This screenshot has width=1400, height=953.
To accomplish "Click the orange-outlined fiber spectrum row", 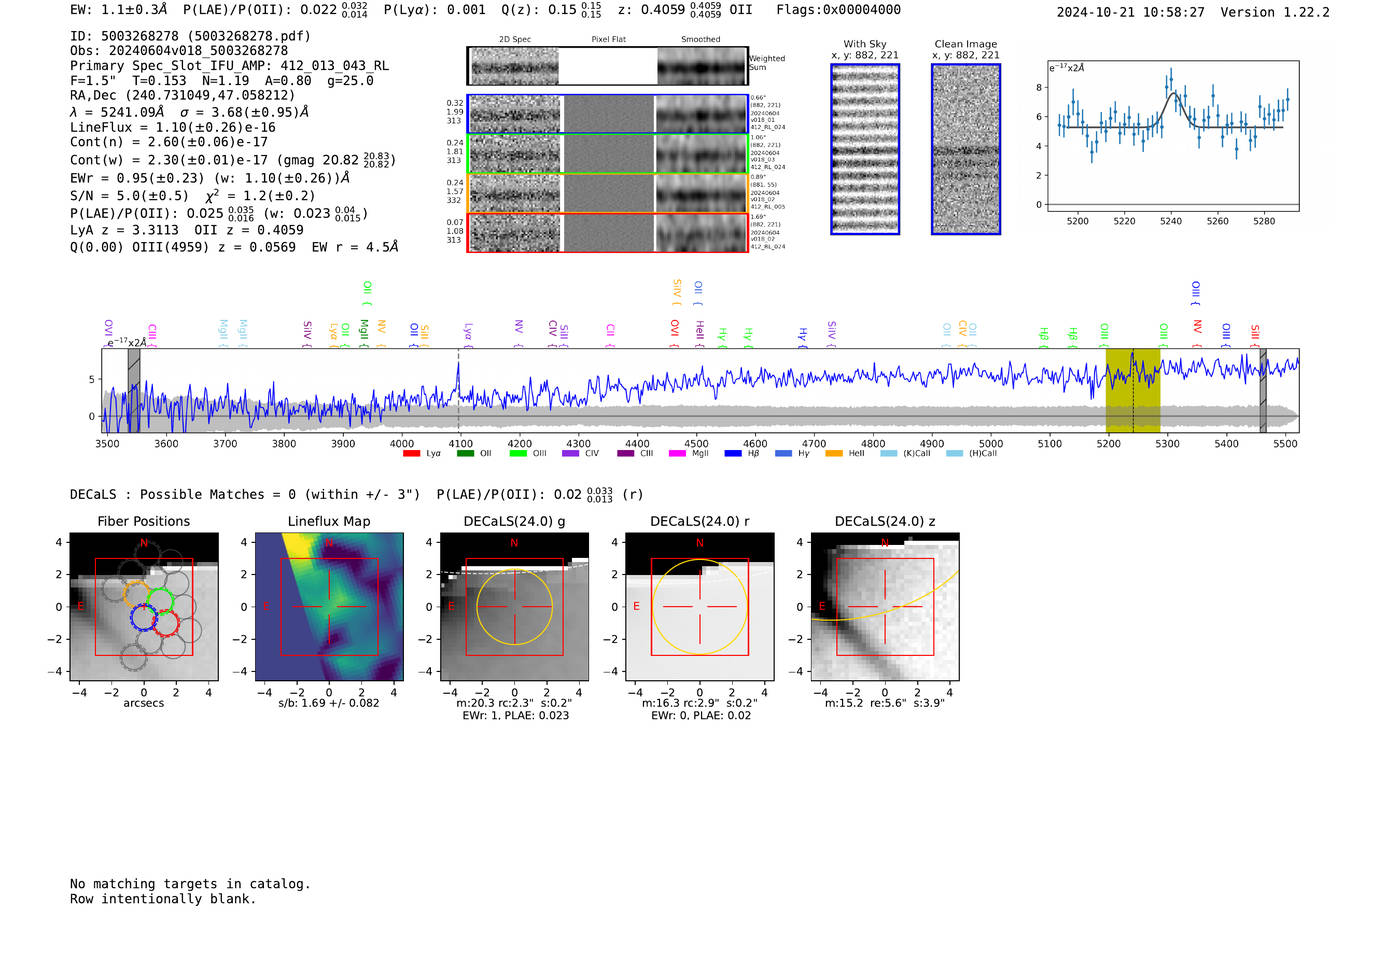I will [x=608, y=193].
